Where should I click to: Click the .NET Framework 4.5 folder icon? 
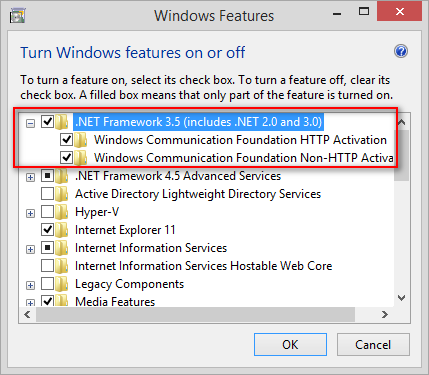[62, 176]
